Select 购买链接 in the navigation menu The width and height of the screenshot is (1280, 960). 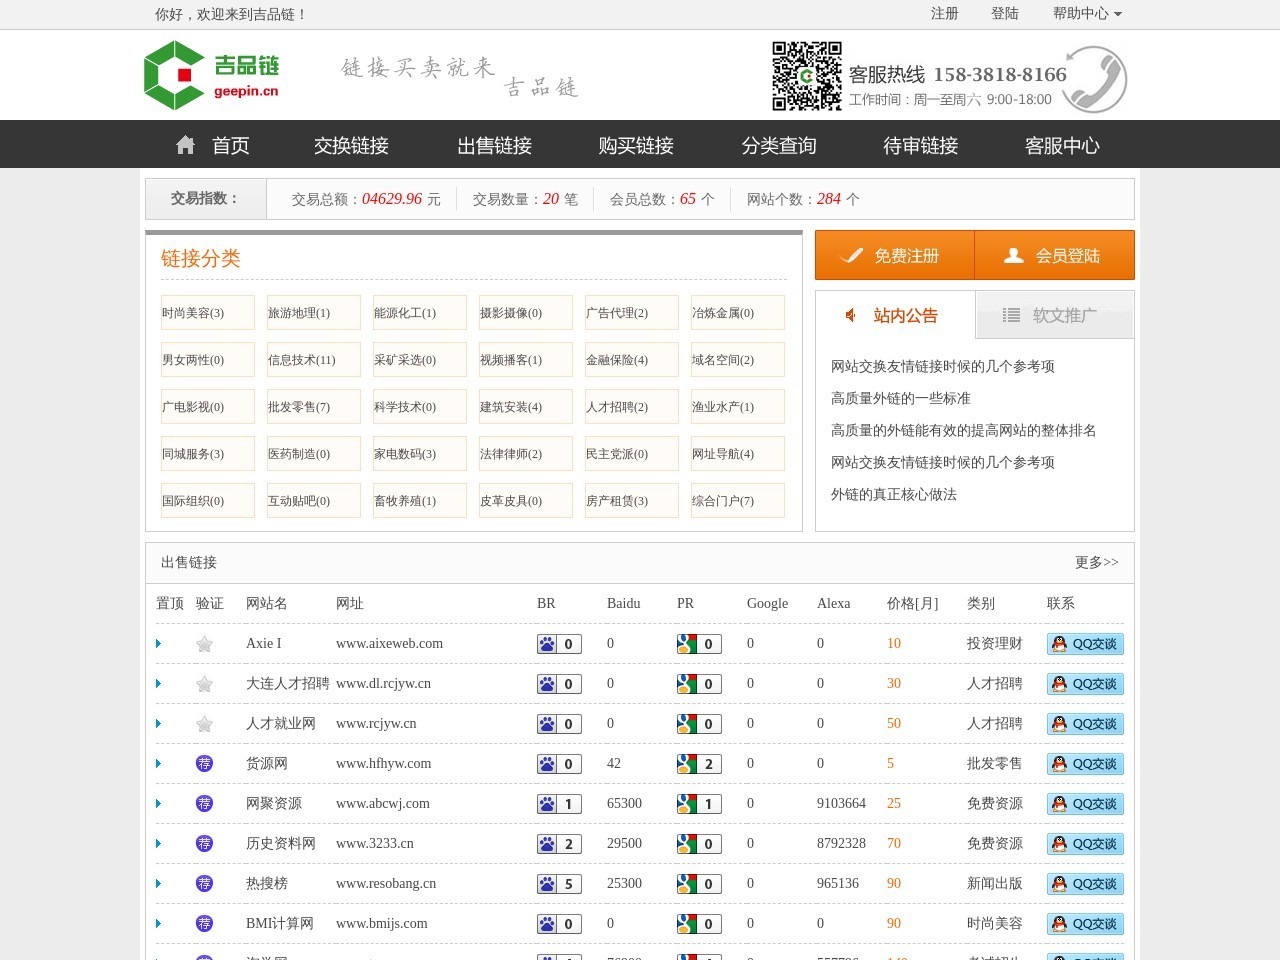click(x=635, y=145)
